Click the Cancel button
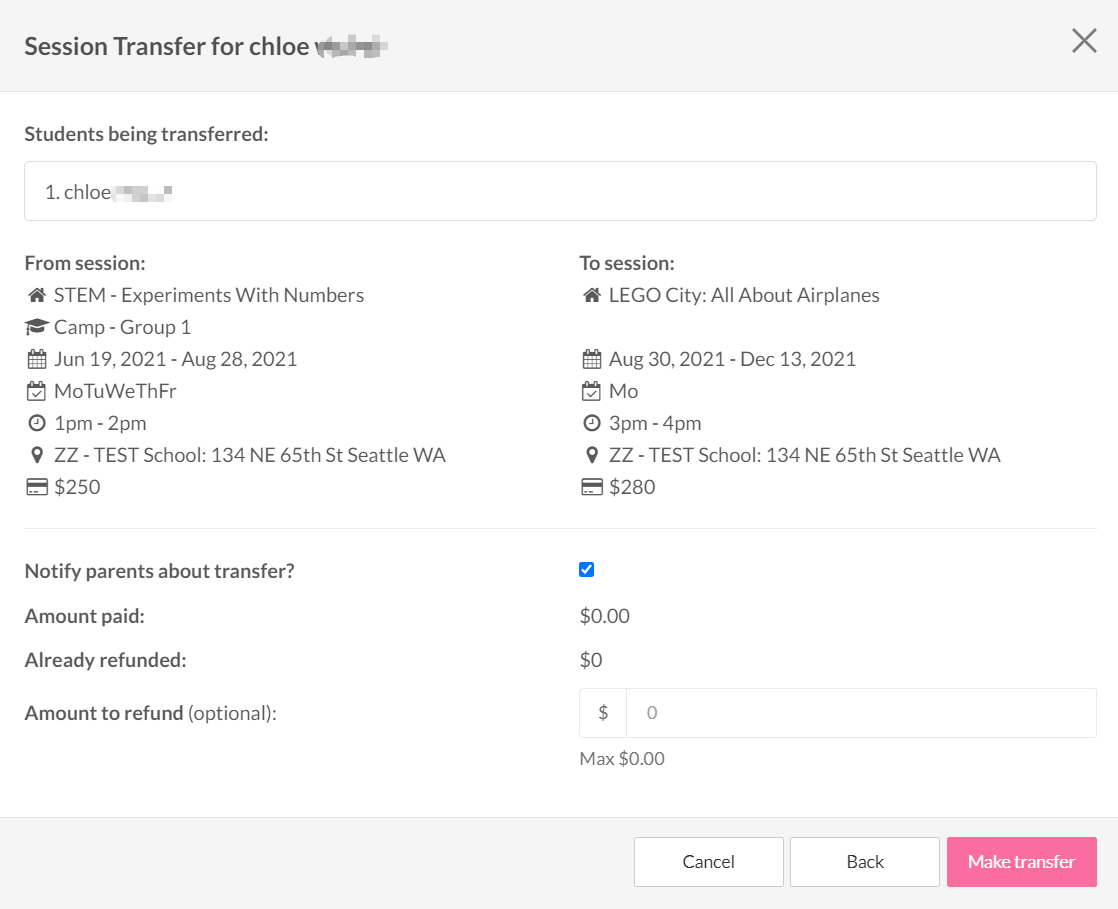 (x=708, y=862)
